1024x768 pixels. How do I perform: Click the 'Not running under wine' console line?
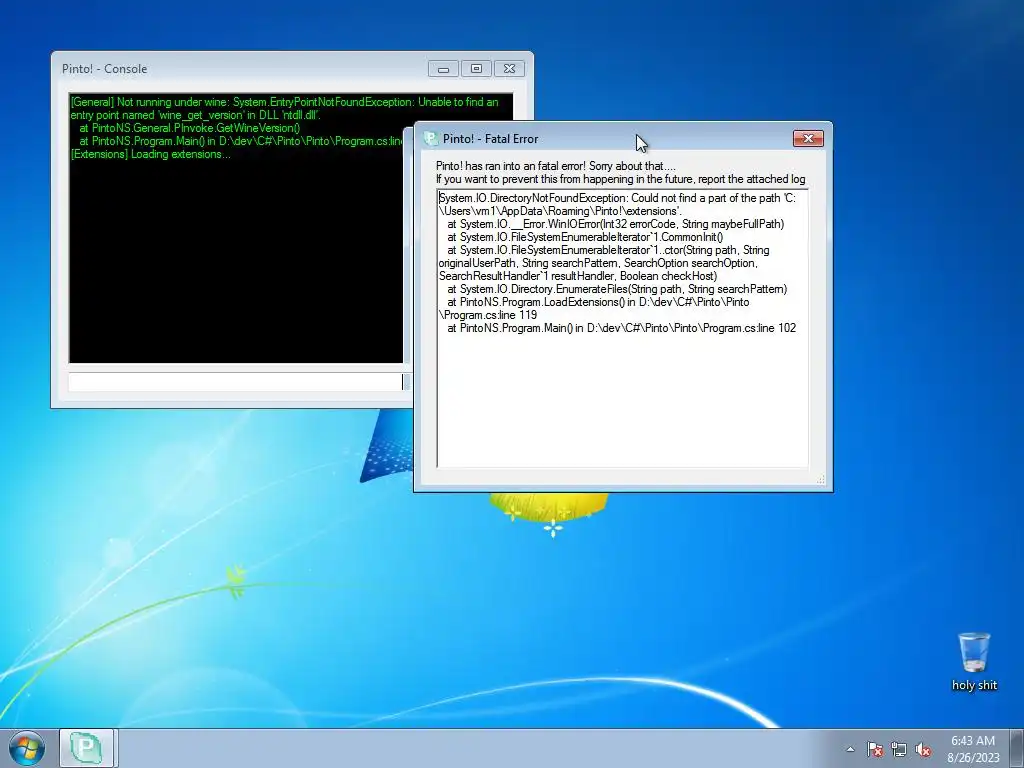pos(284,108)
